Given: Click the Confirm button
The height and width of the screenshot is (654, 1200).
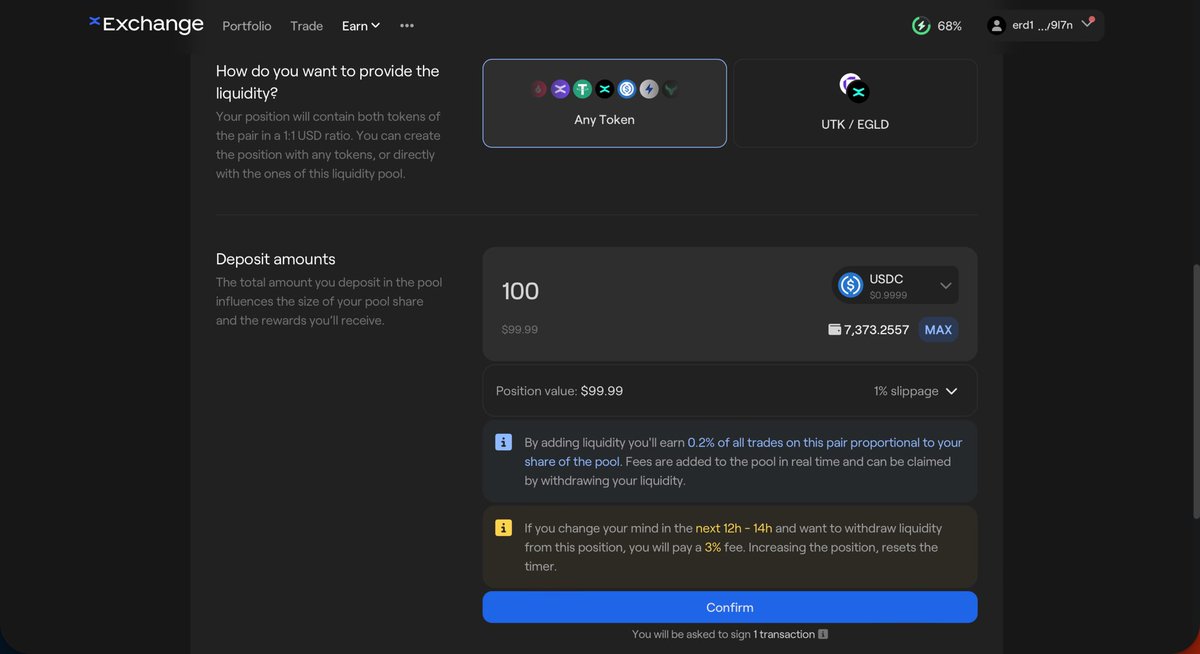Looking at the screenshot, I should (730, 607).
